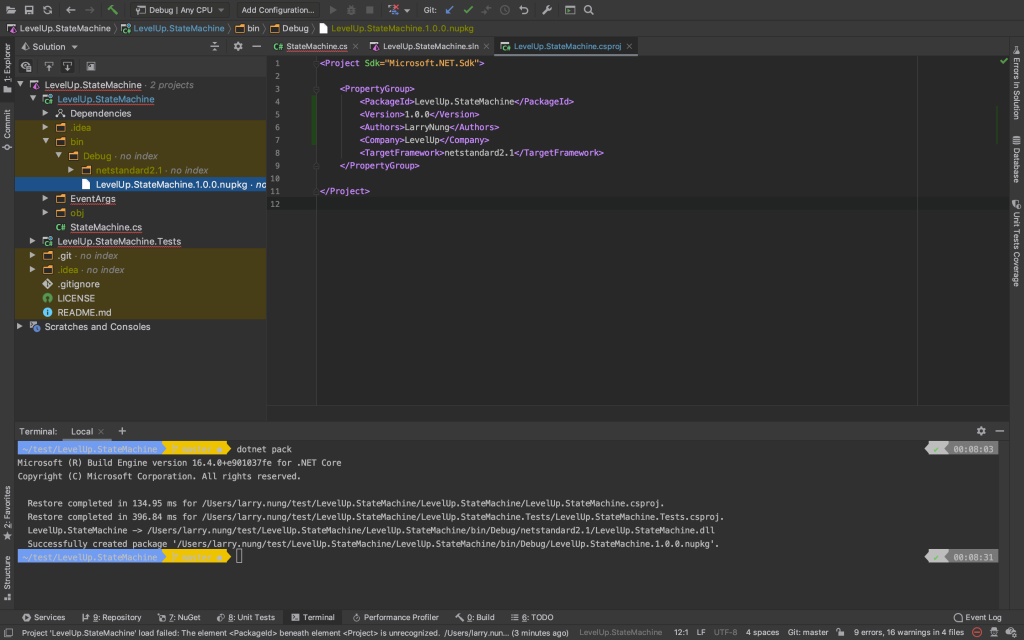Open file via the folder icon in toolbar
1024x640 pixels.
[10, 10]
